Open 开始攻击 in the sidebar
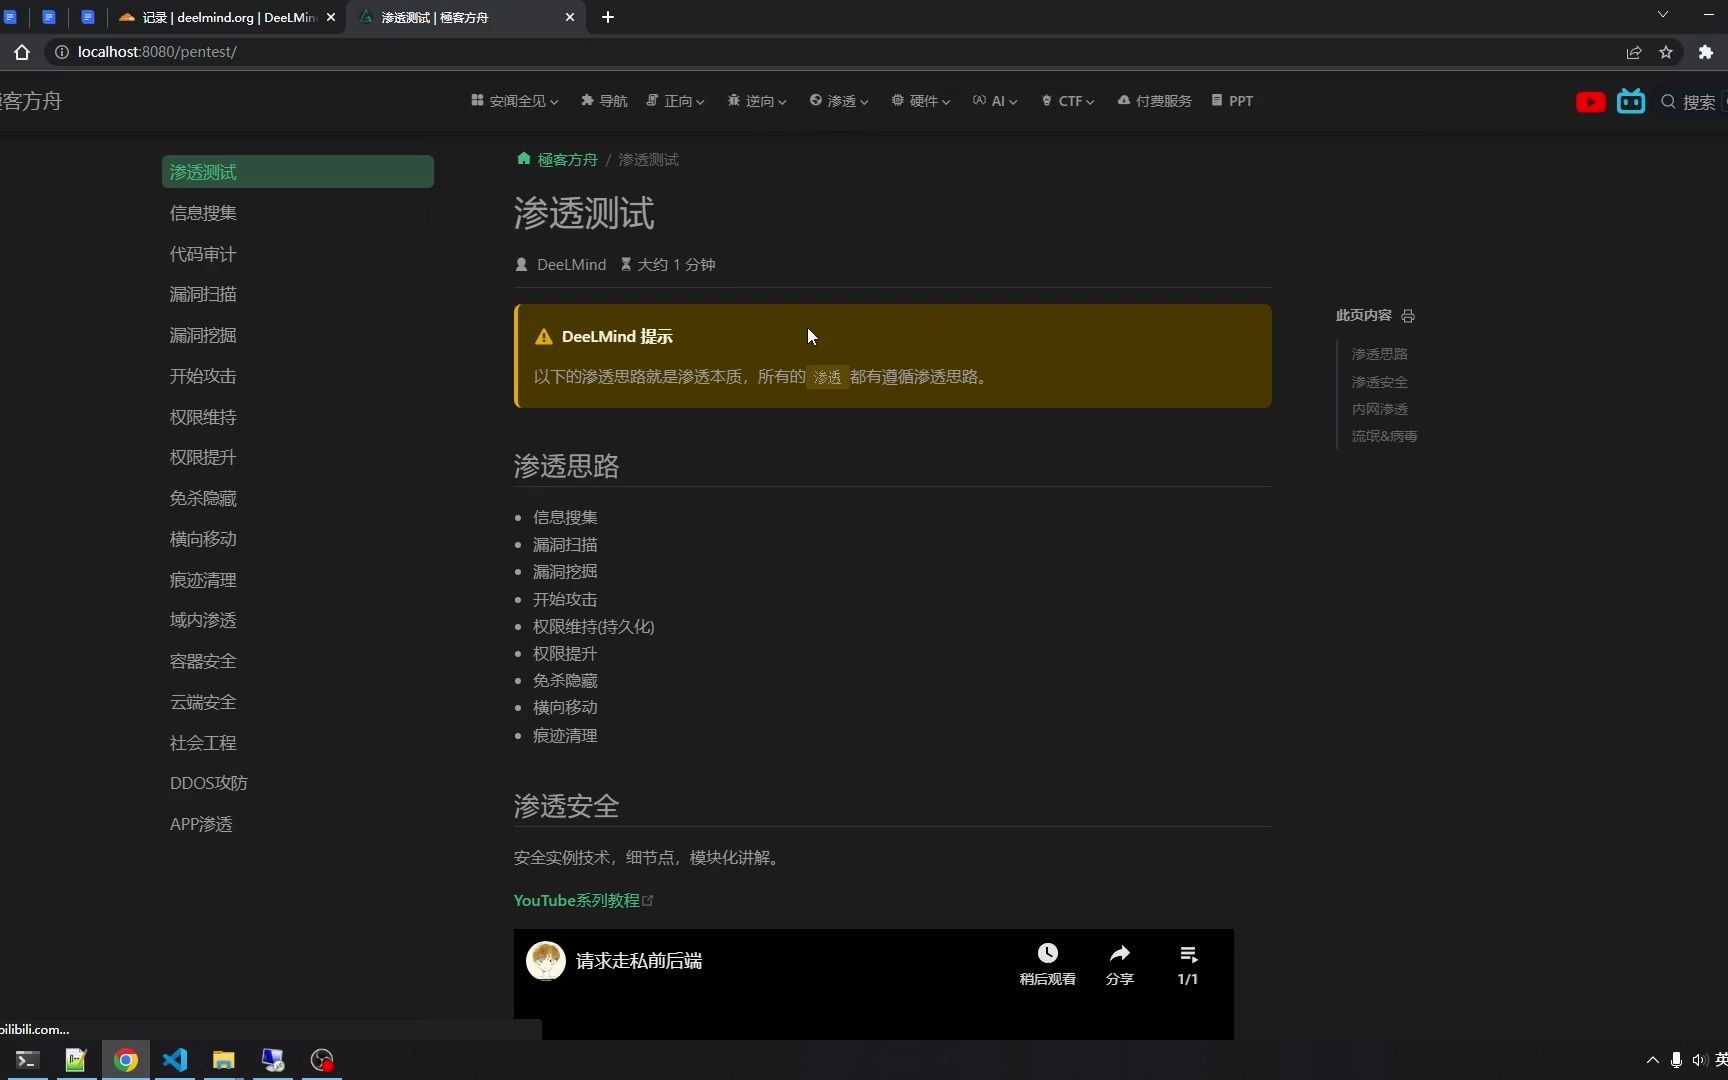This screenshot has width=1728, height=1080. pos(297,376)
